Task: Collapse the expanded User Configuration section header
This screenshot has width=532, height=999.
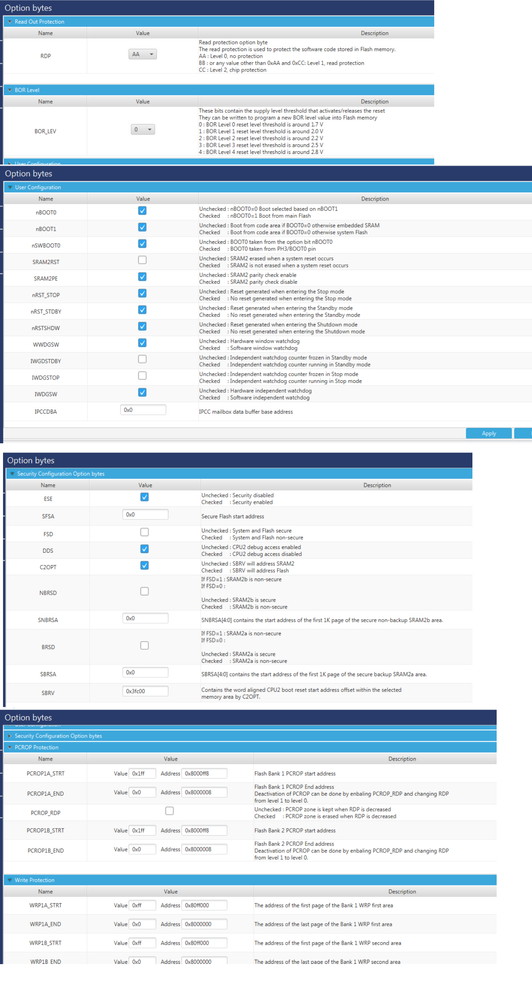Action: click(268, 187)
